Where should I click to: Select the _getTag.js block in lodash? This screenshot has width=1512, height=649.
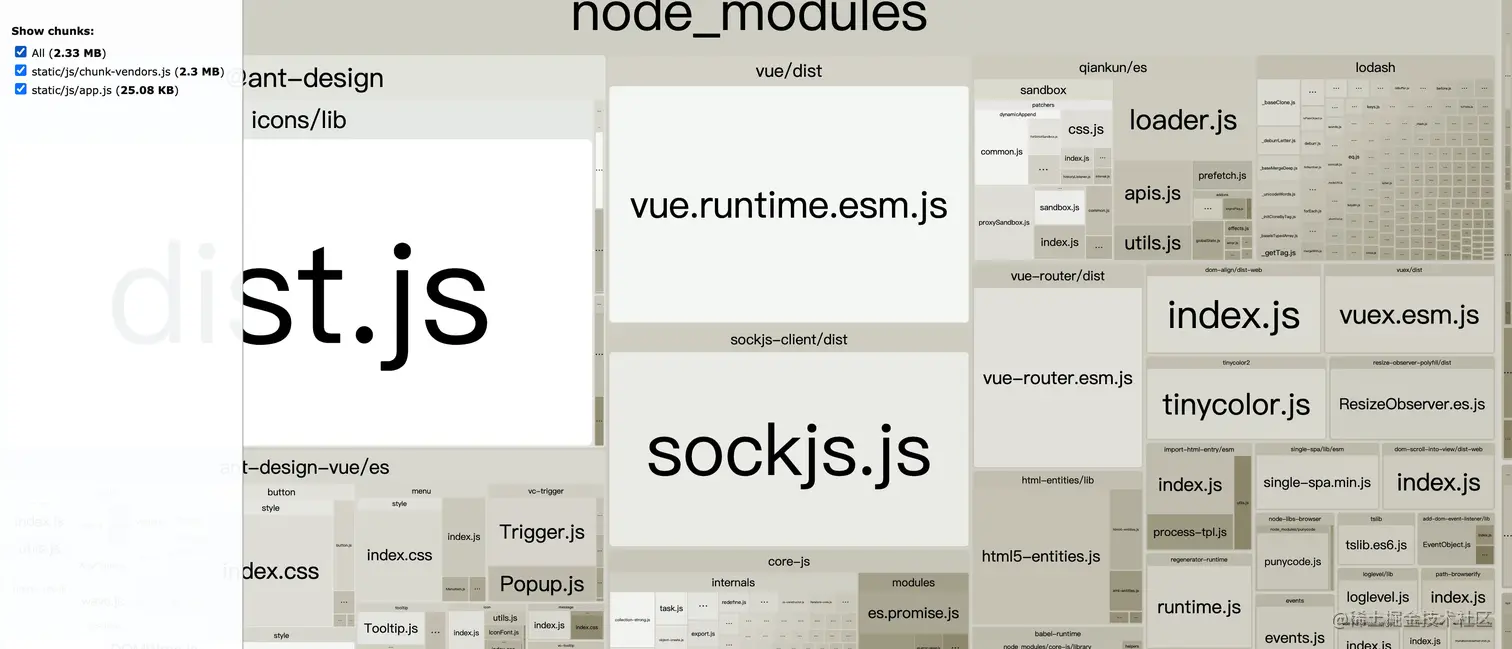click(1278, 252)
